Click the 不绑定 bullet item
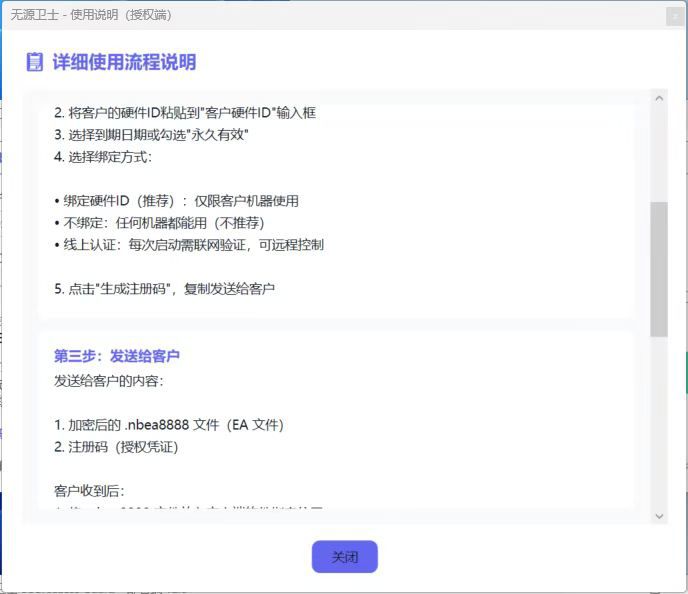 click(x=159, y=223)
